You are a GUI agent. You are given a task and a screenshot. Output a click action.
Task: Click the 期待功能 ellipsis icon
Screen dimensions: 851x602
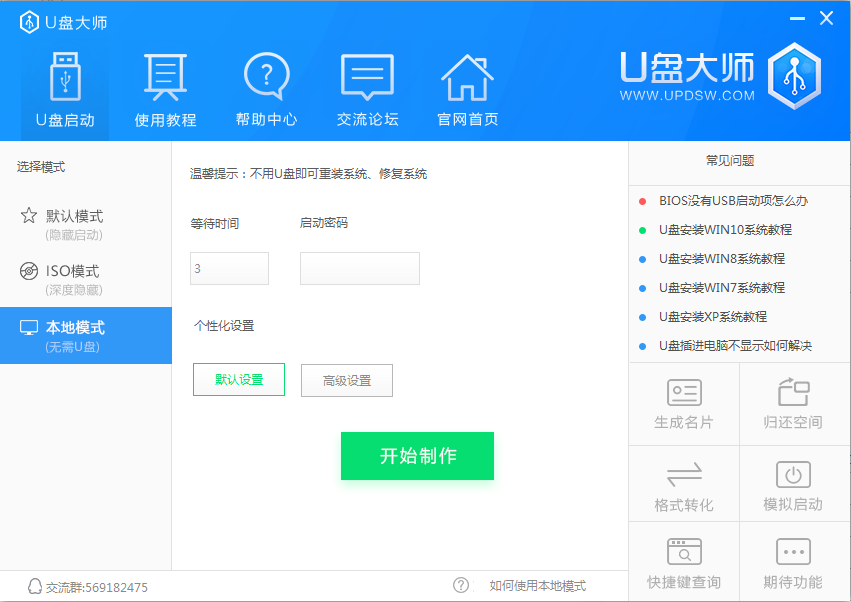point(793,552)
